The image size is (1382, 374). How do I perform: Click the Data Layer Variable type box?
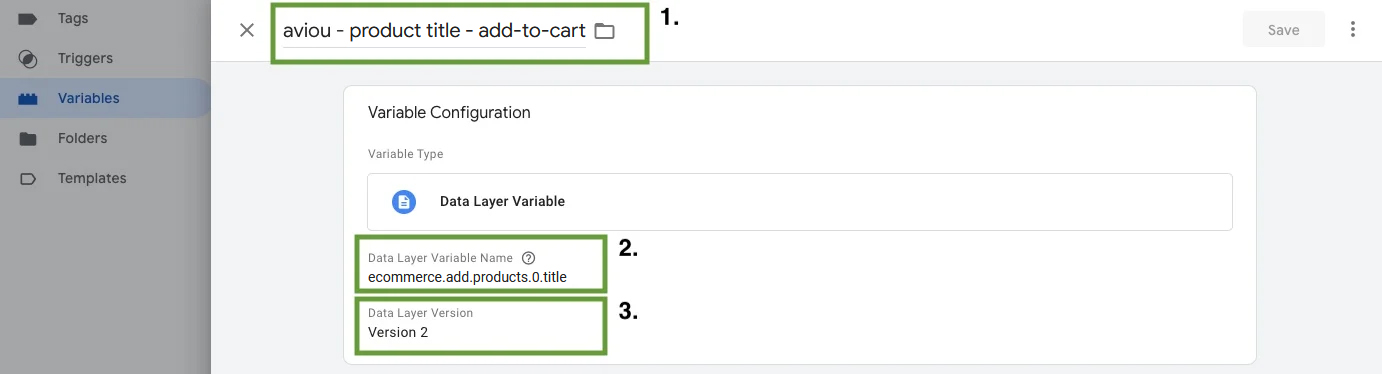[x=799, y=201]
